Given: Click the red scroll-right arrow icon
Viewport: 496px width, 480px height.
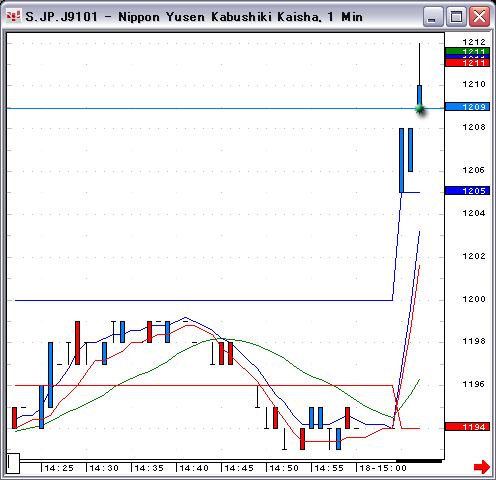Looking at the screenshot, I should coord(482,467).
